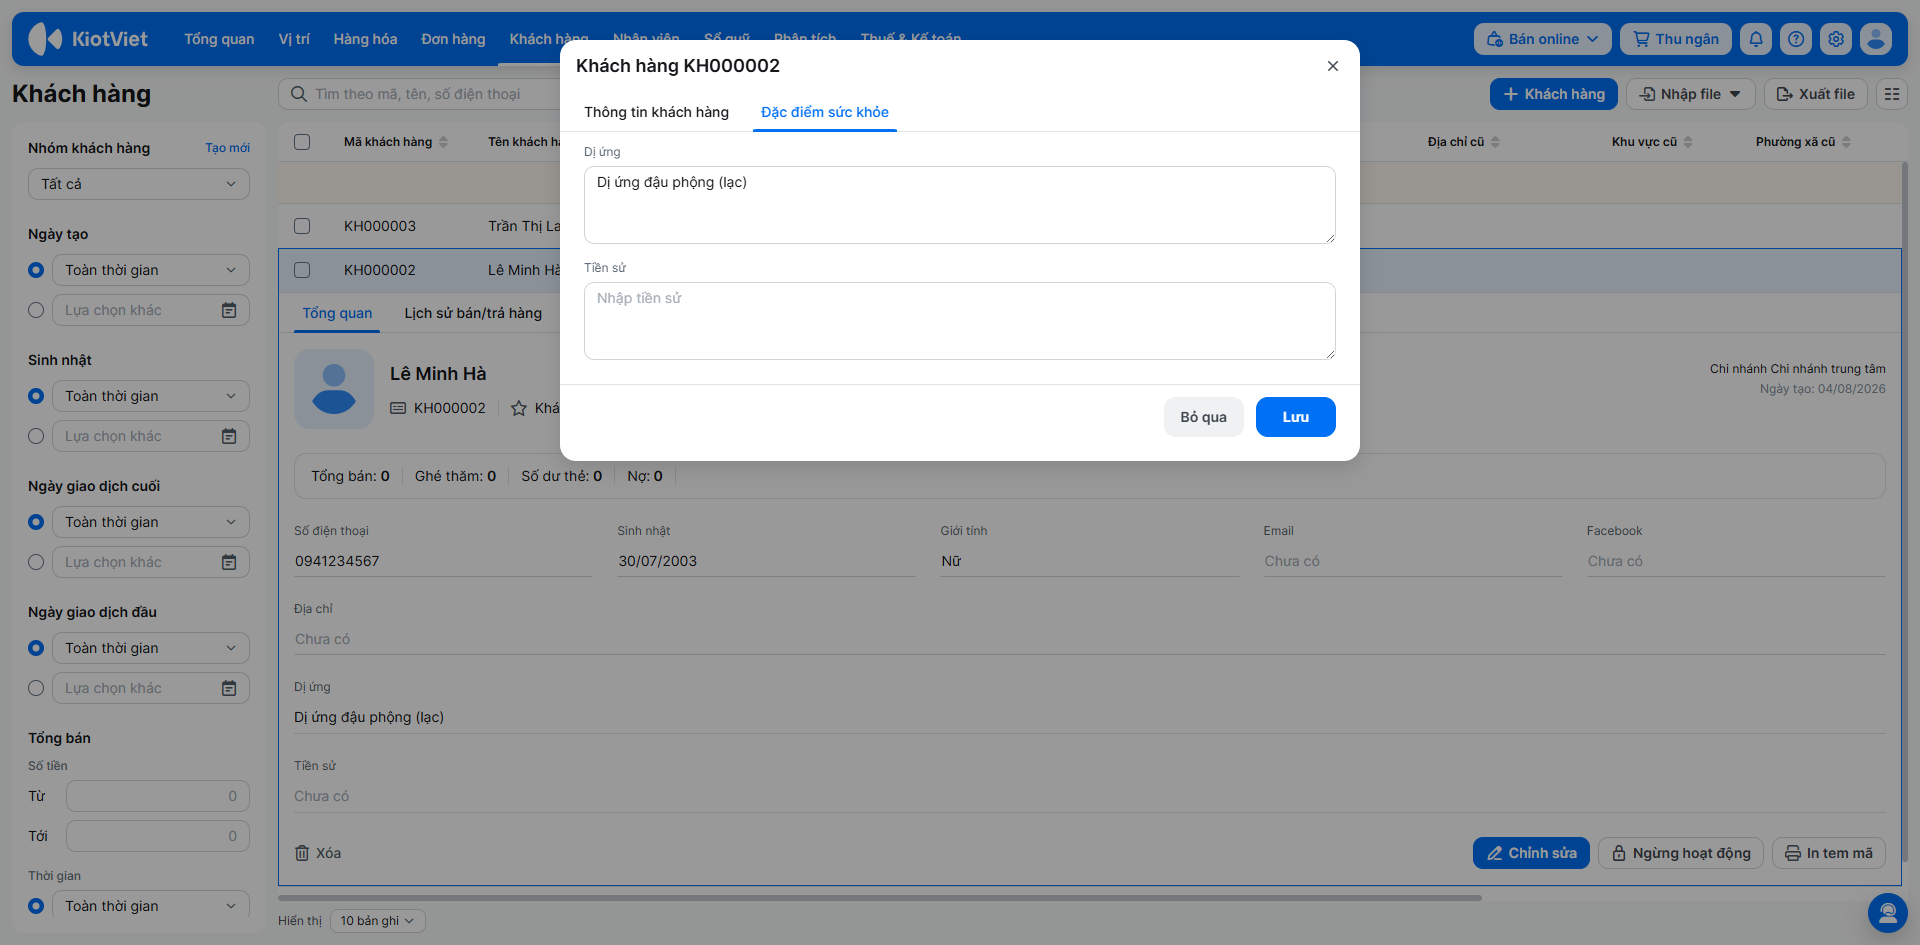Click the Ngừng hoạt động button
The image size is (1920, 945).
[x=1681, y=853]
